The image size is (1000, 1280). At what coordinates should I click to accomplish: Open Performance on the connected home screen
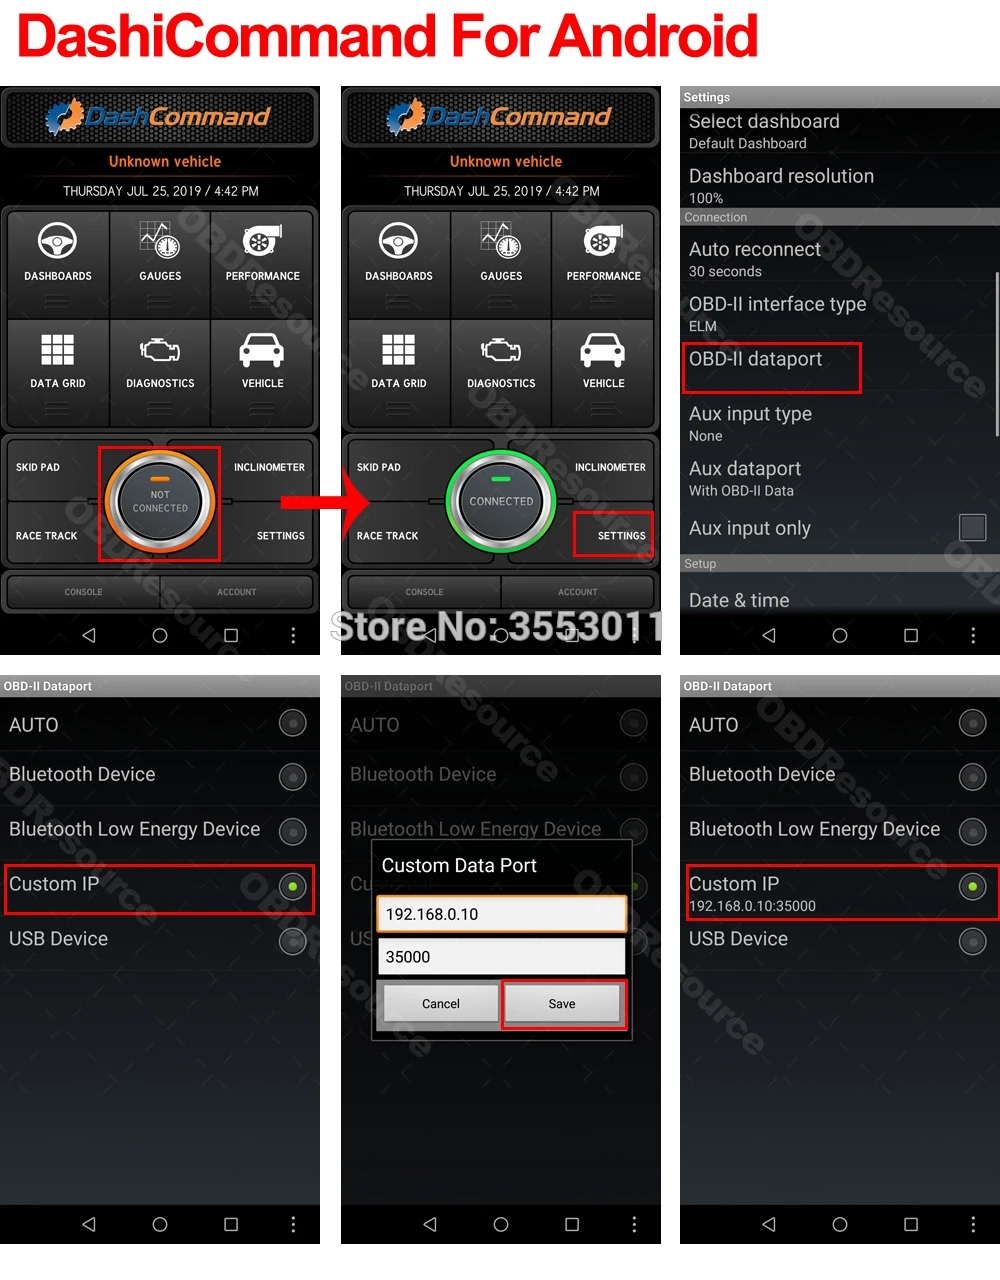click(x=604, y=265)
